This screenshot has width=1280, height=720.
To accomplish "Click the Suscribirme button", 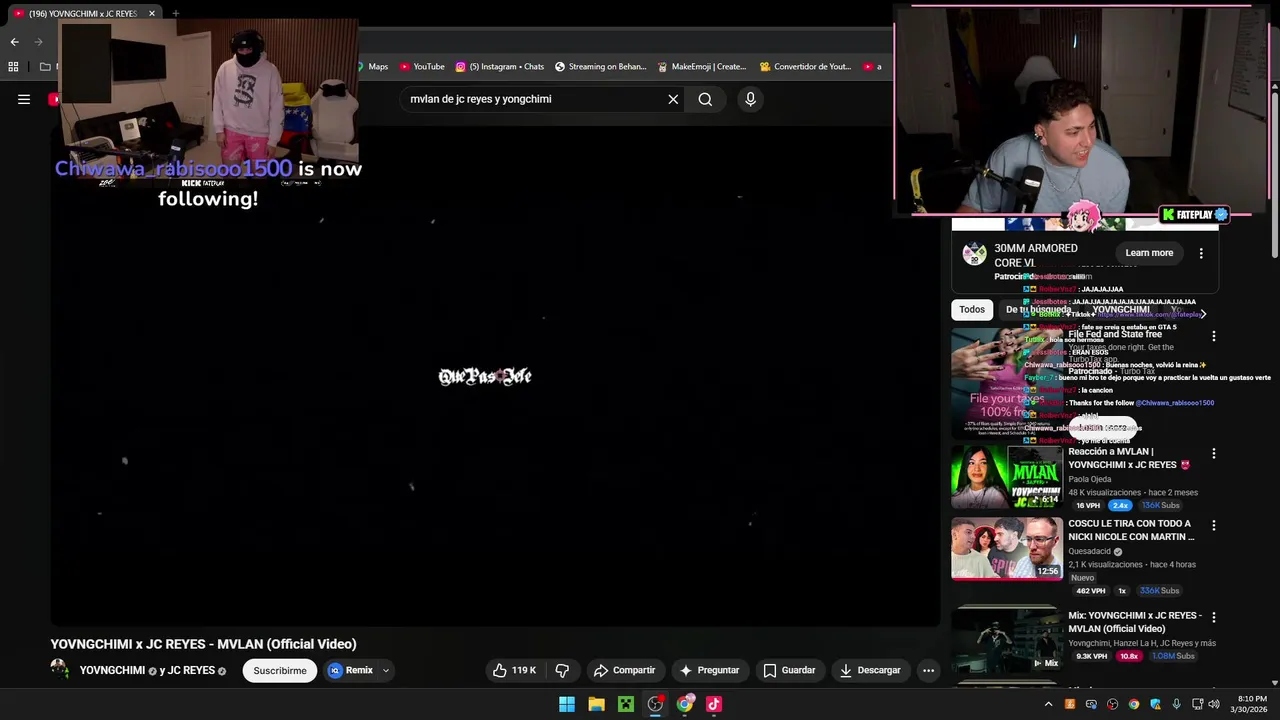I will 280,670.
